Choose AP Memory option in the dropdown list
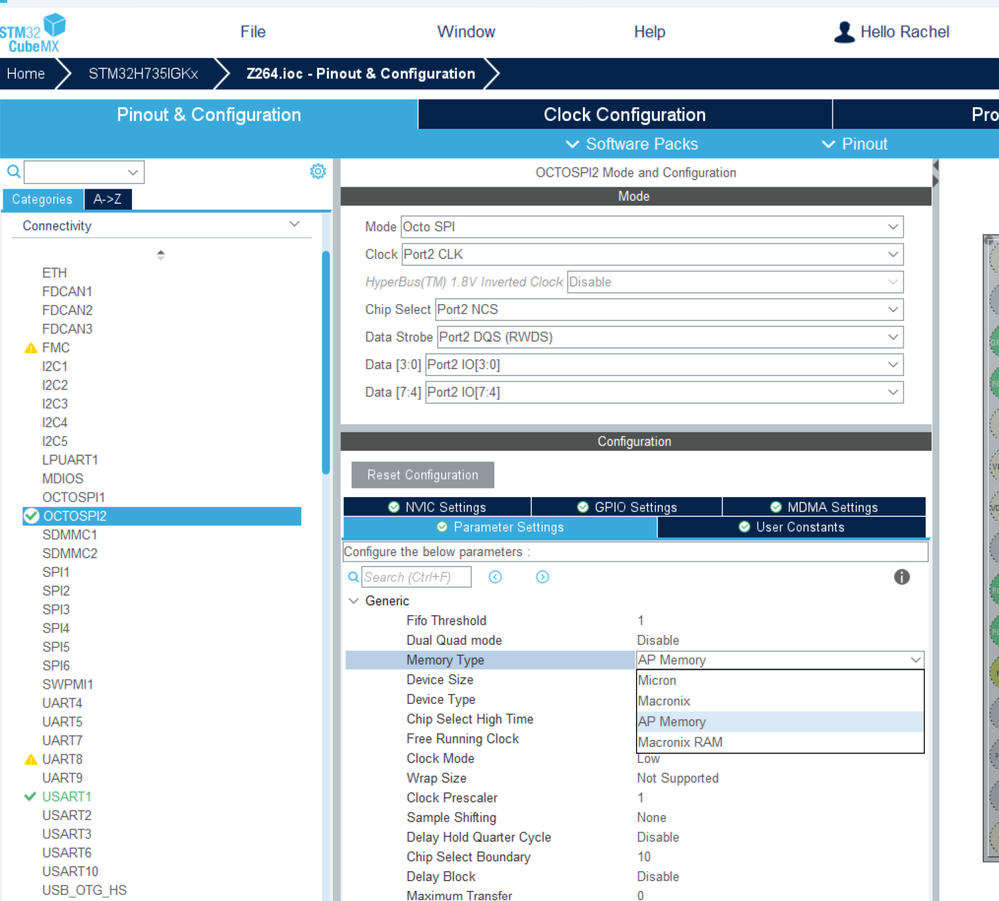The height and width of the screenshot is (901, 999). click(780, 722)
